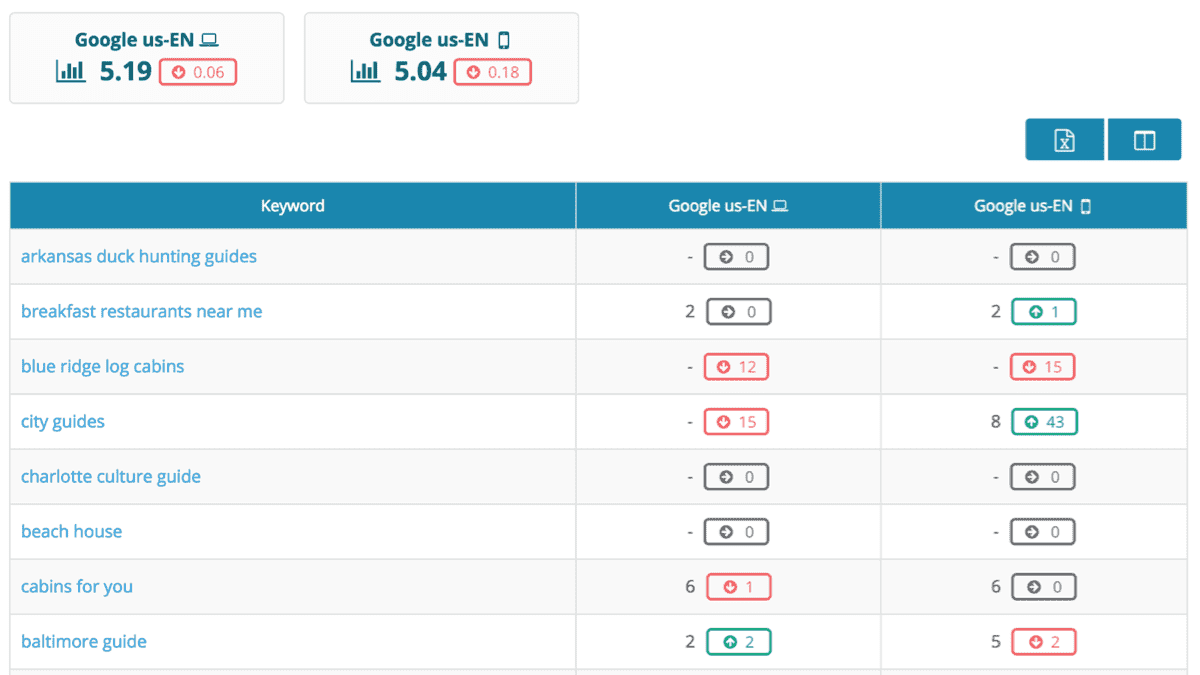Open the Google us-EN desktop summary card
This screenshot has height=675, width=1200.
pyautogui.click(x=147, y=58)
